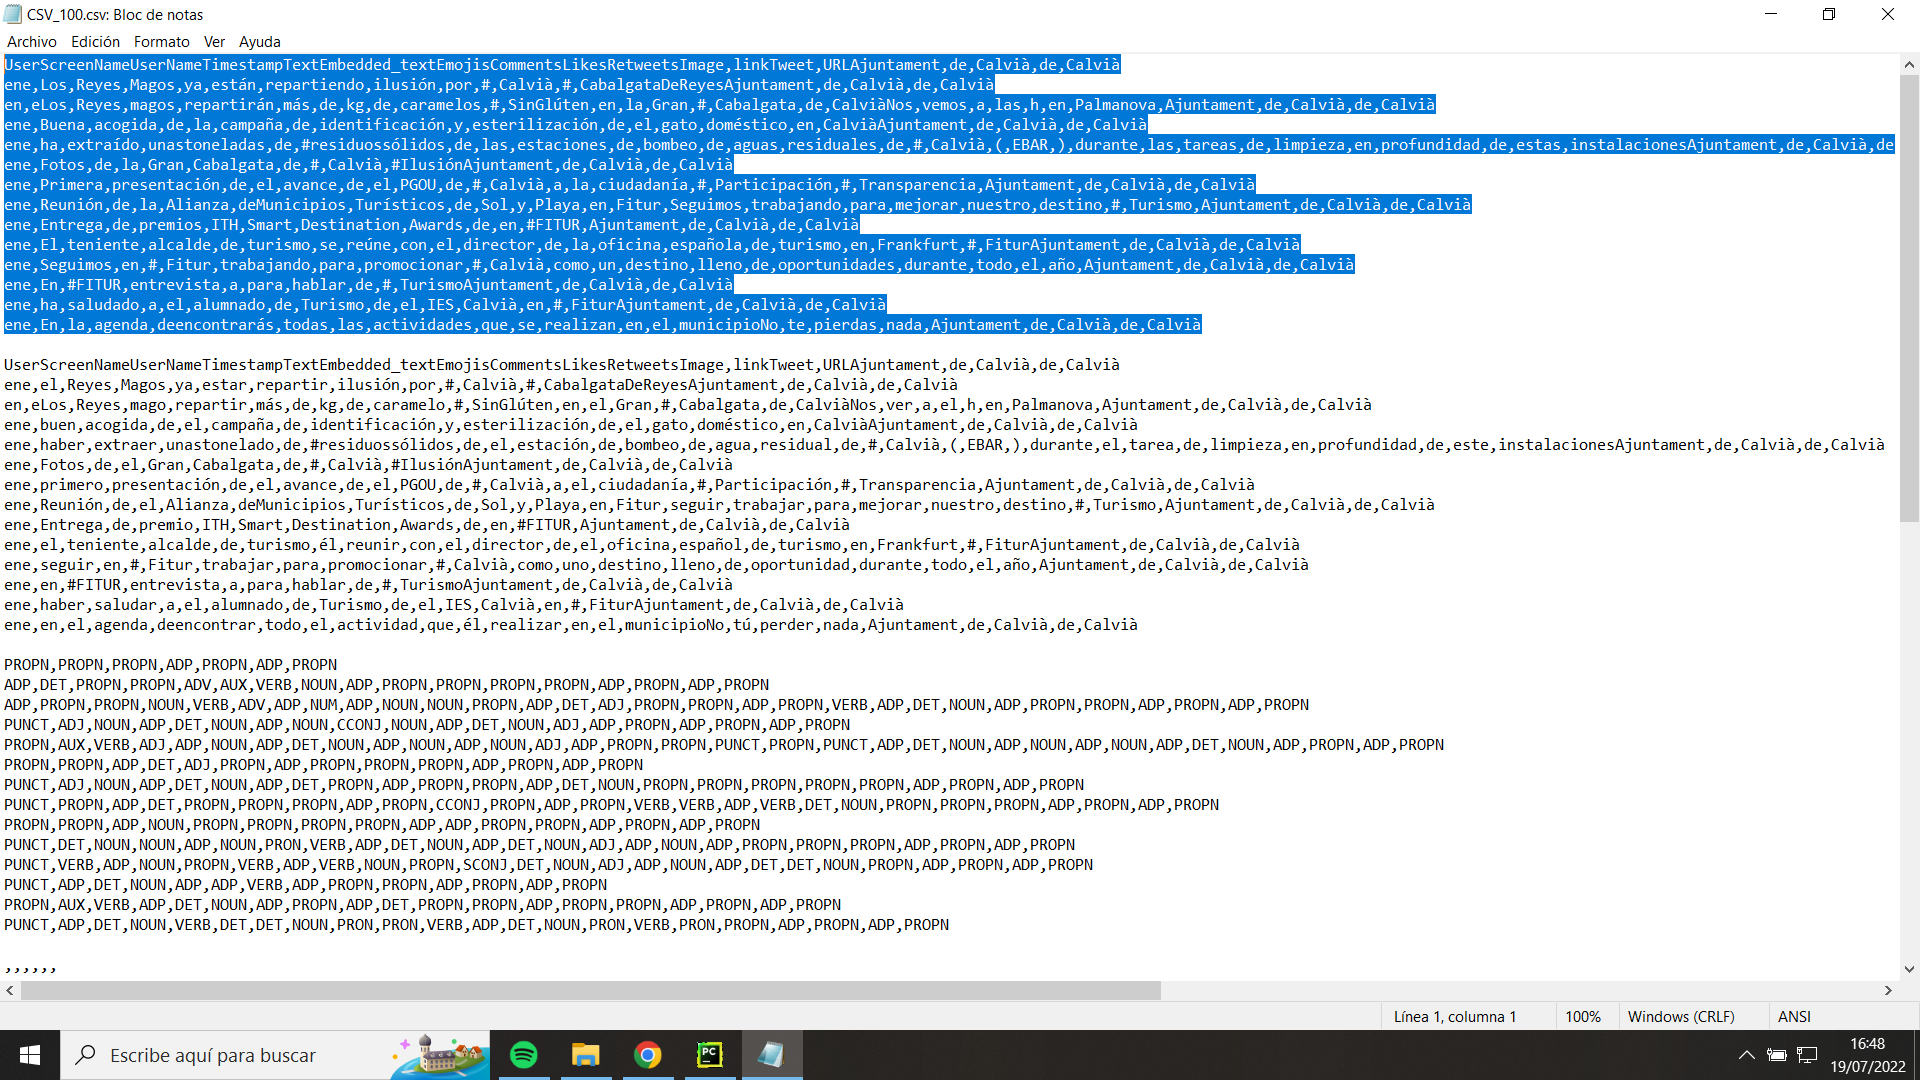This screenshot has width=1920, height=1080.
Task: Show hidden system tray icons
Action: (x=1746, y=1055)
